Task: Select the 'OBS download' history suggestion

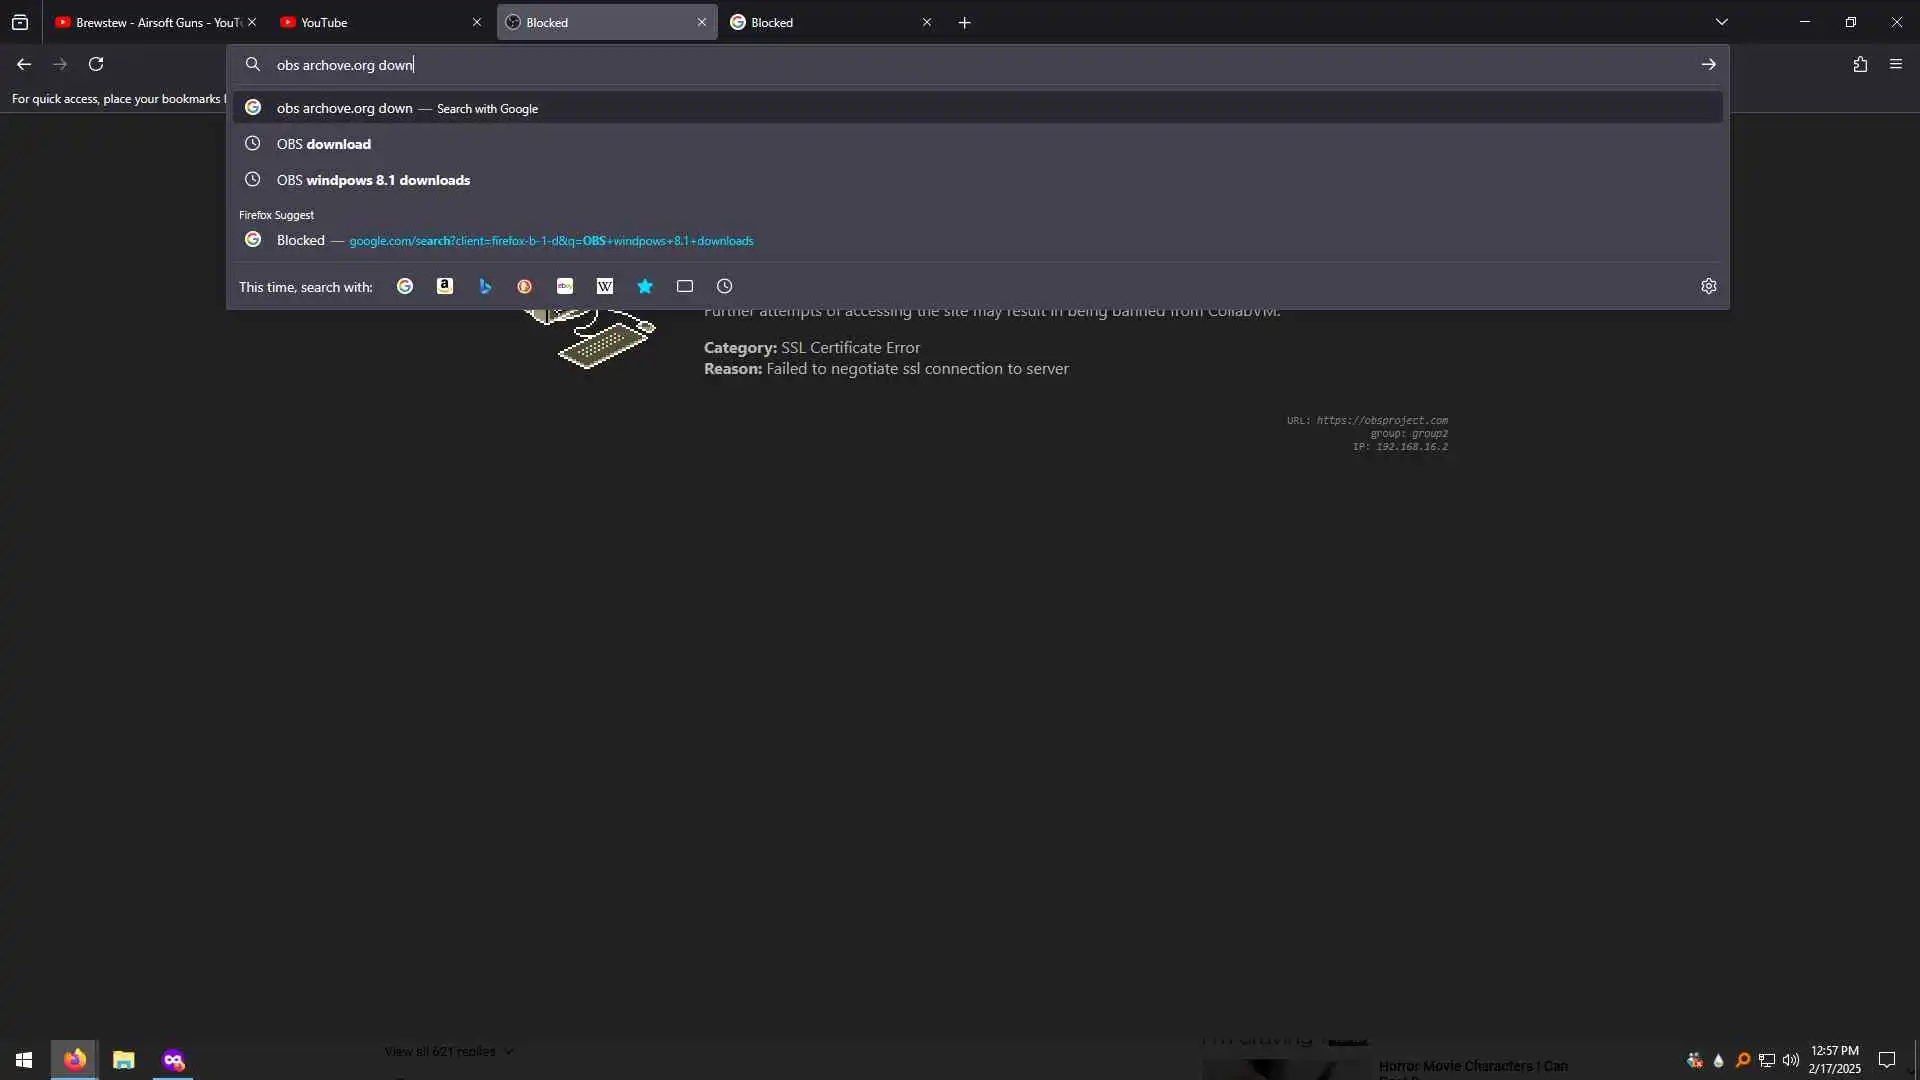Action: tap(324, 144)
